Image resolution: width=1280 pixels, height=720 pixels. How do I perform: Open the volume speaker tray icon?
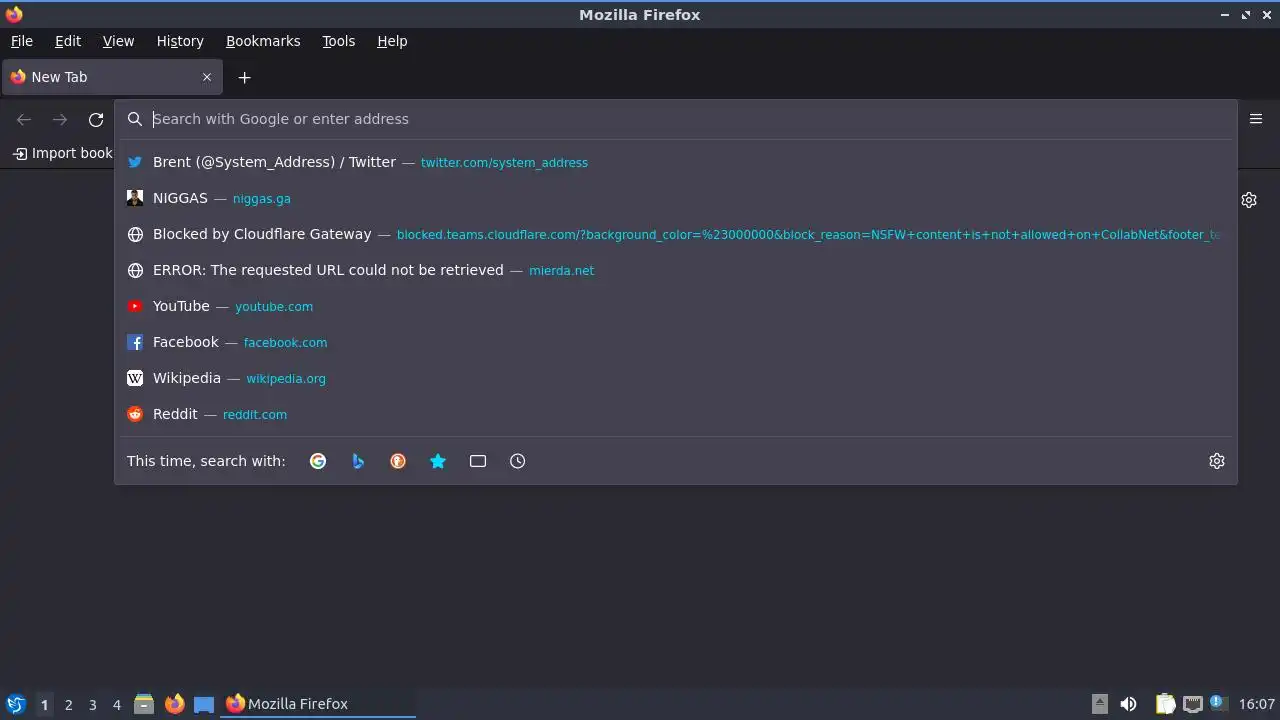pos(1128,704)
